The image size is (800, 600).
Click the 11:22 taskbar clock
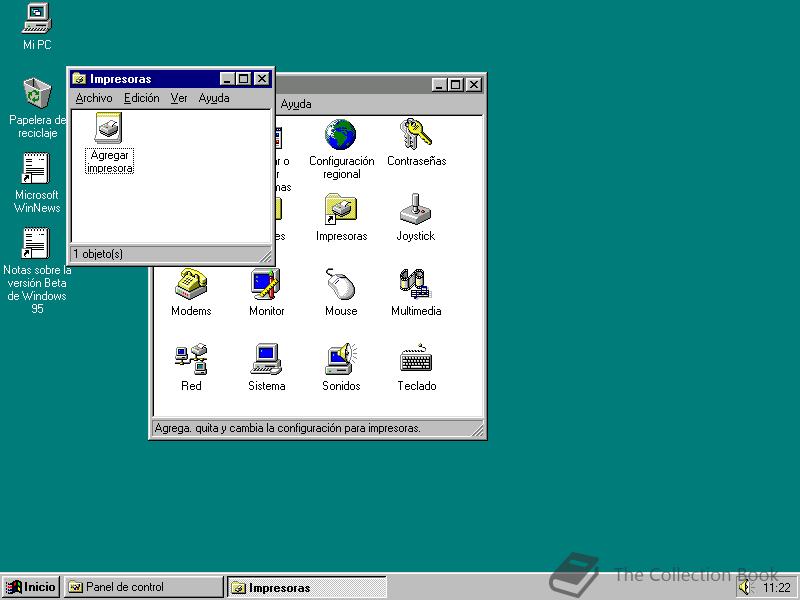[777, 588]
